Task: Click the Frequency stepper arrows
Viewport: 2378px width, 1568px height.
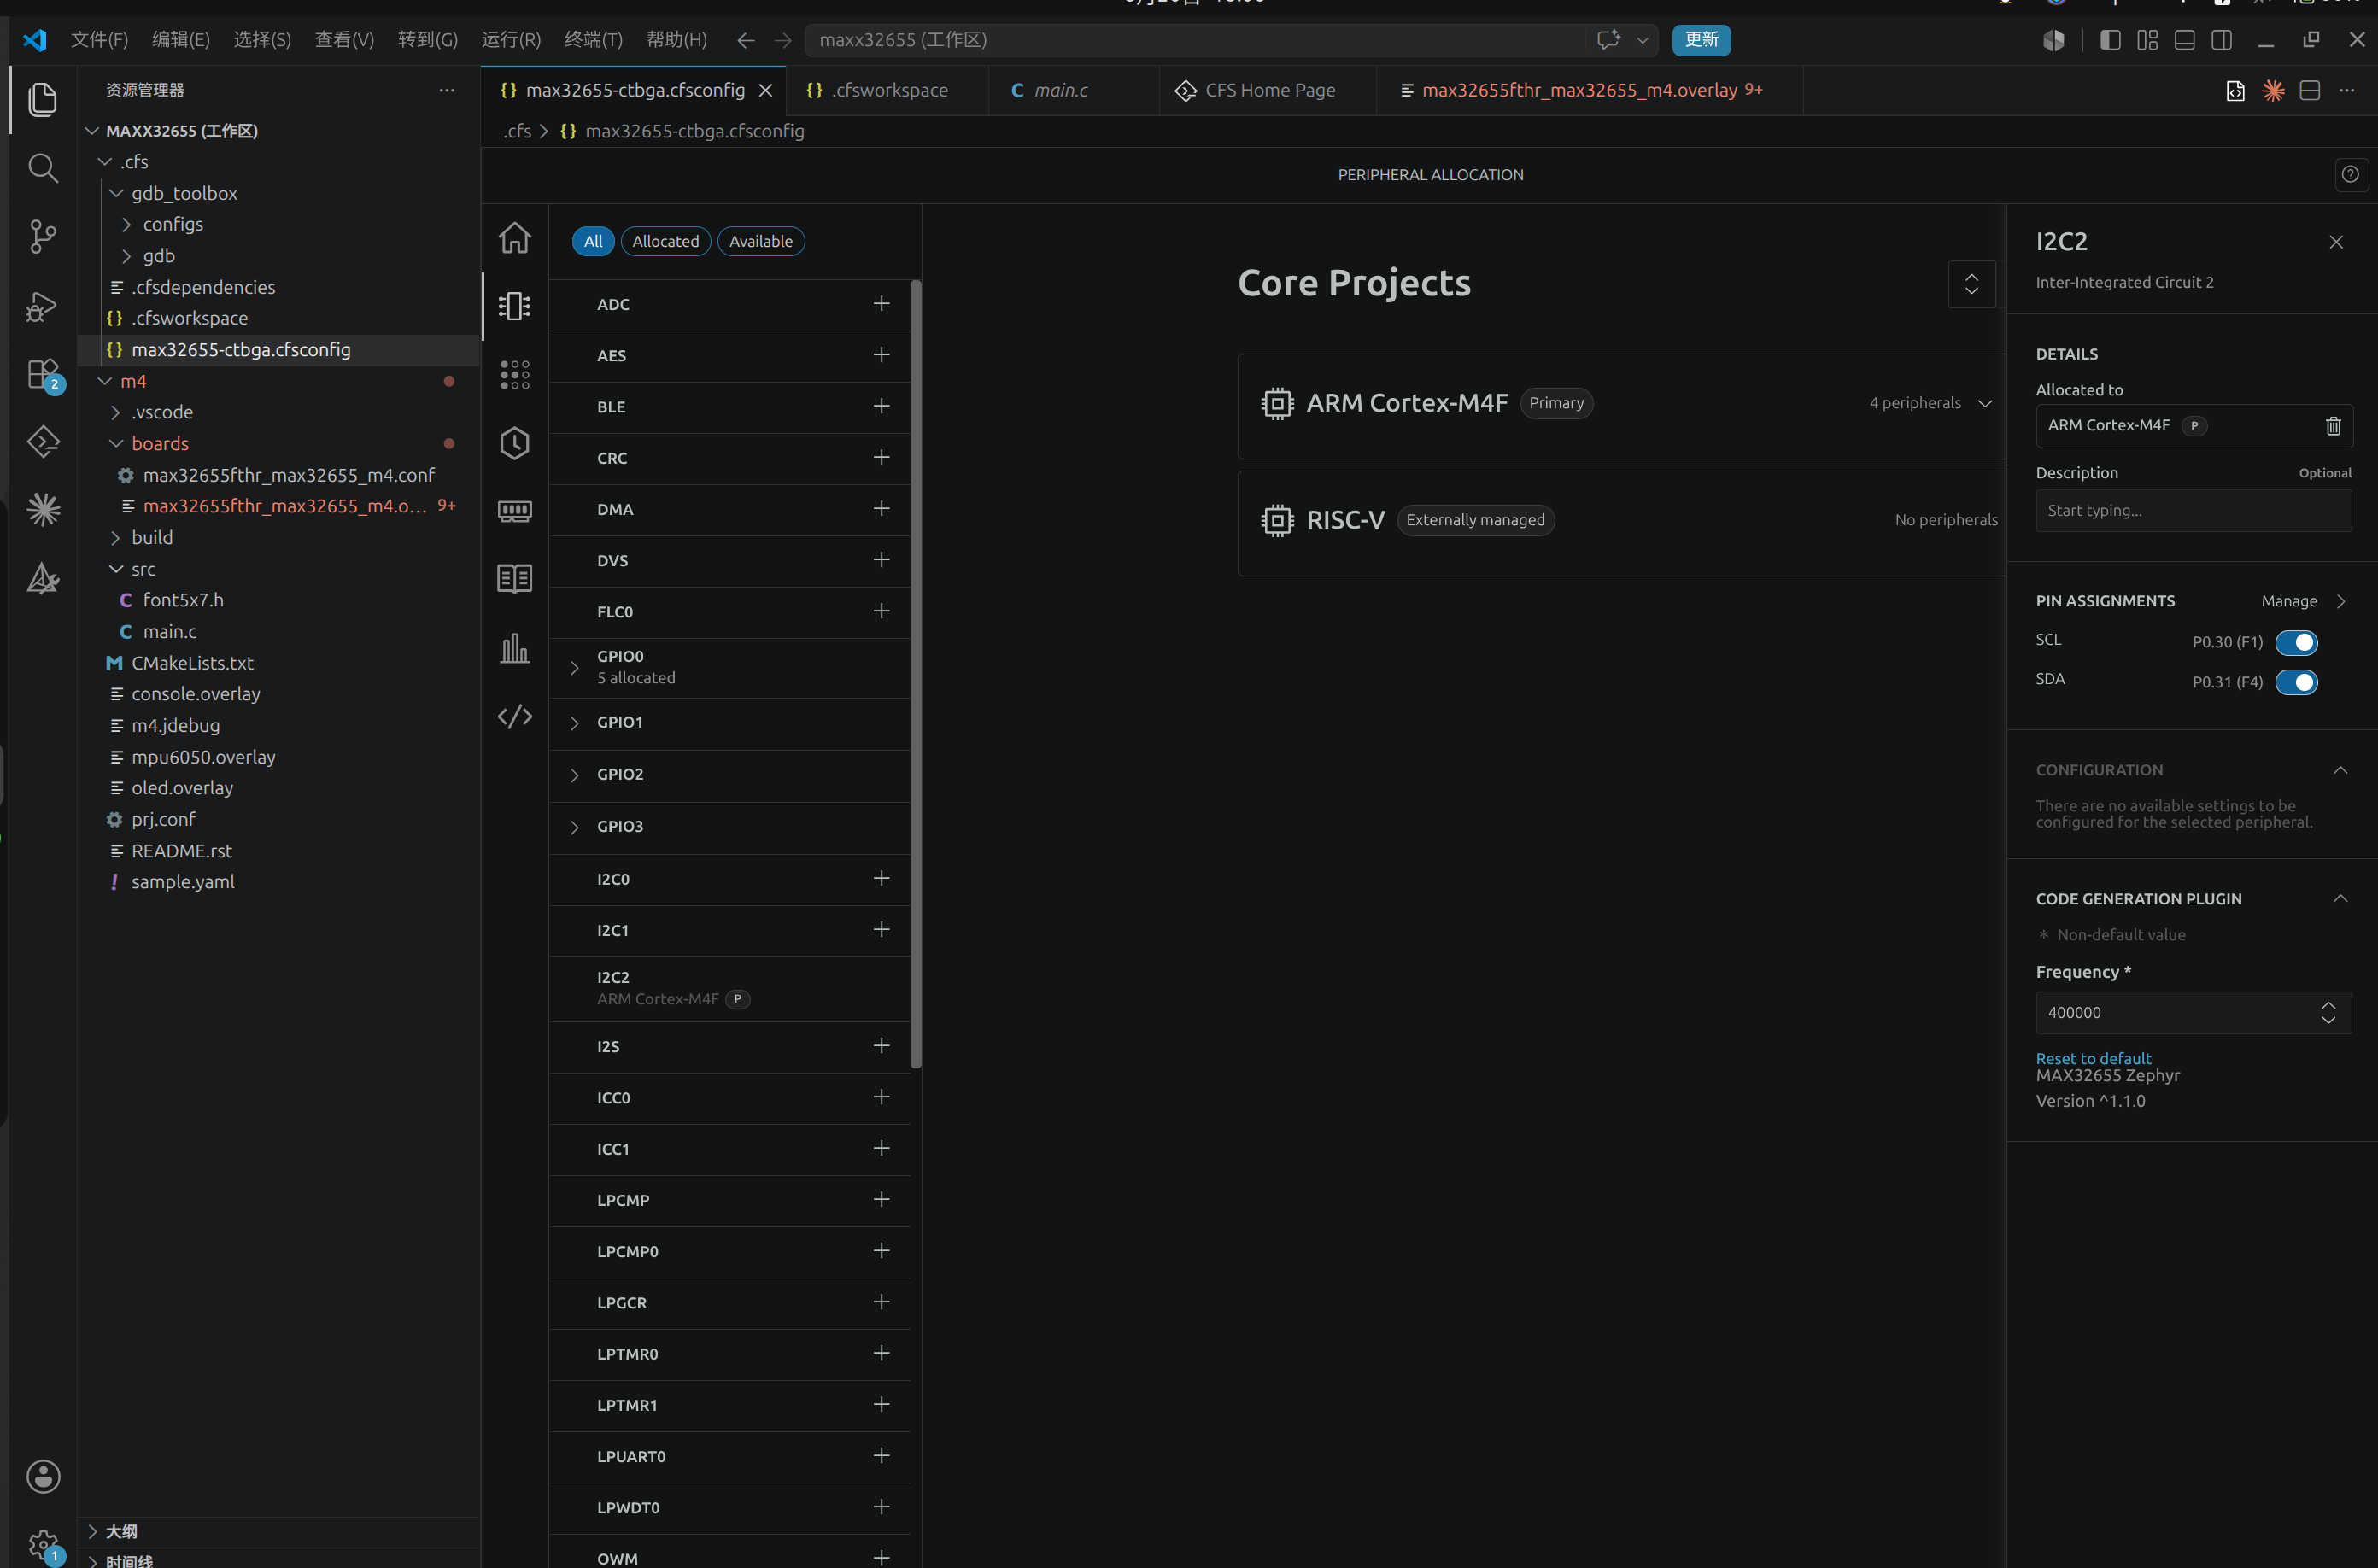Action: pyautogui.click(x=2328, y=1013)
